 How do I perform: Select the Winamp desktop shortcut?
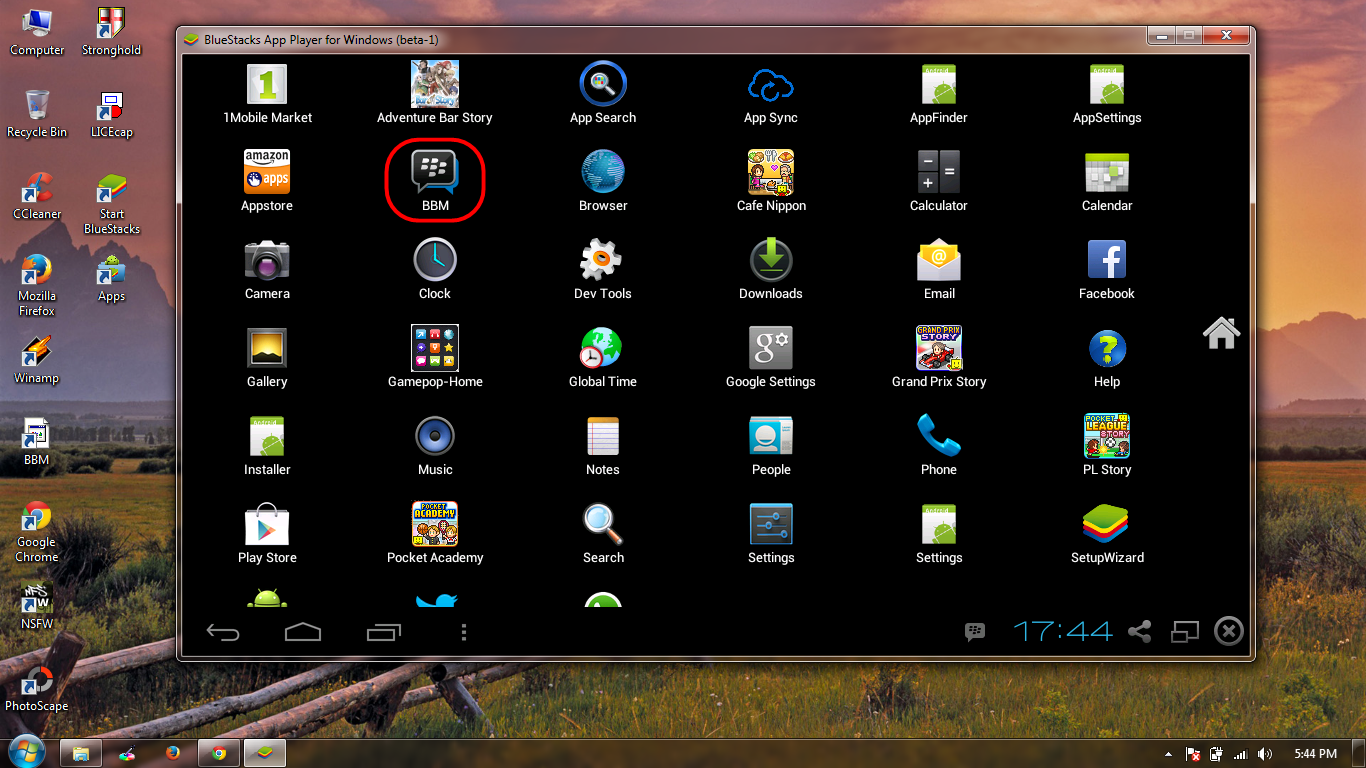pos(37,360)
